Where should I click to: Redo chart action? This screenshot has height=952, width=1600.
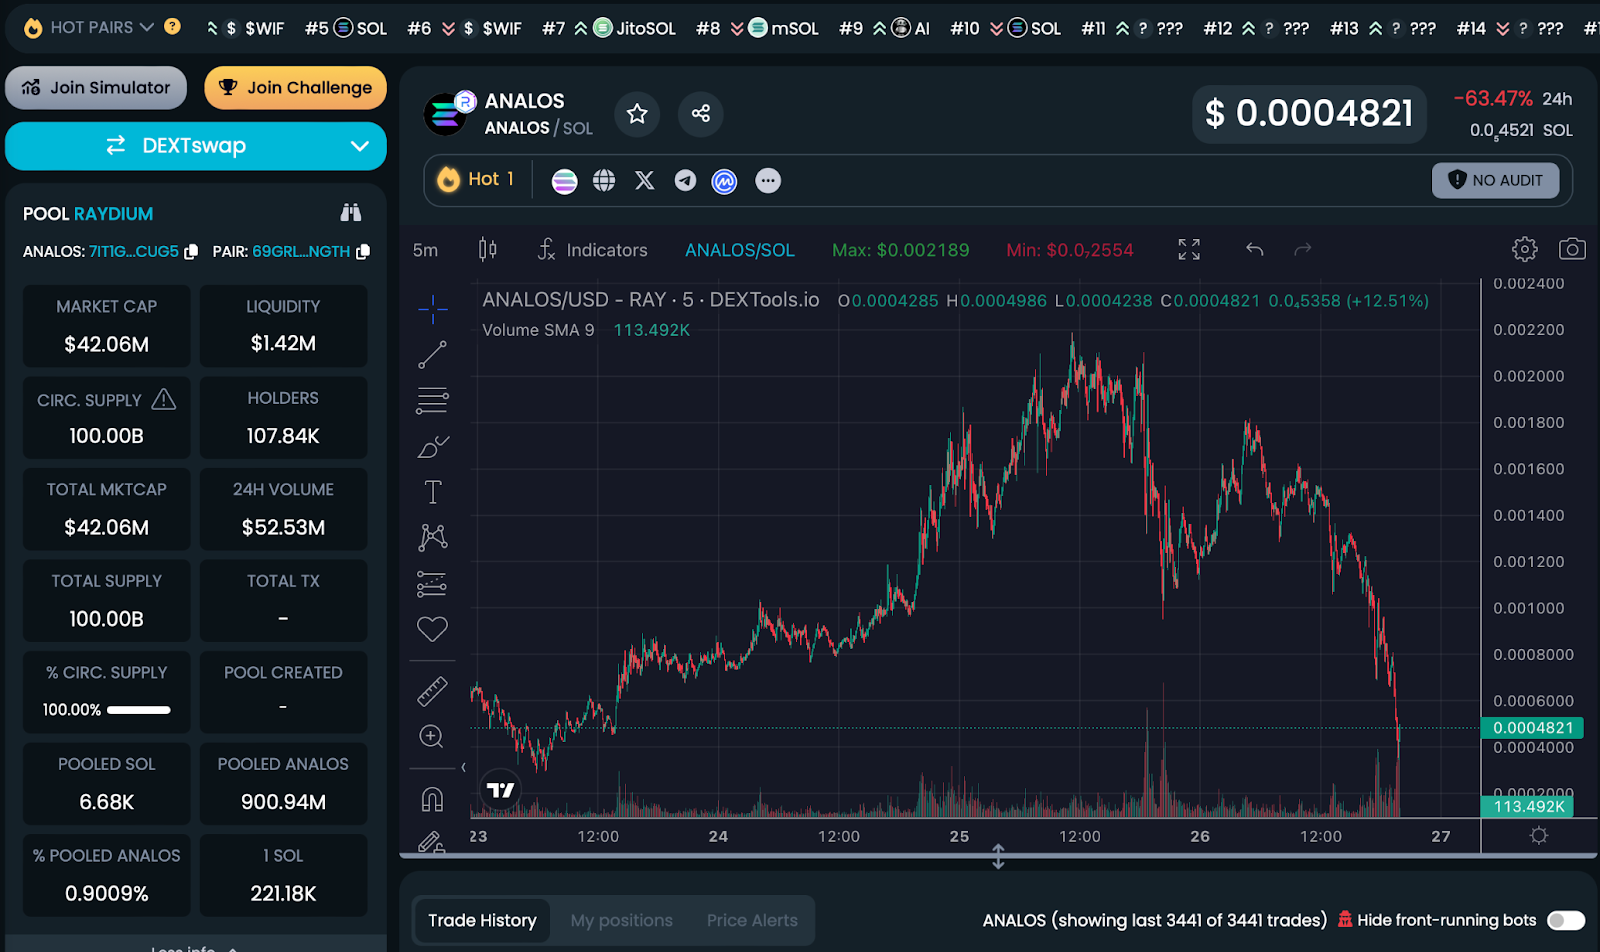1302,249
